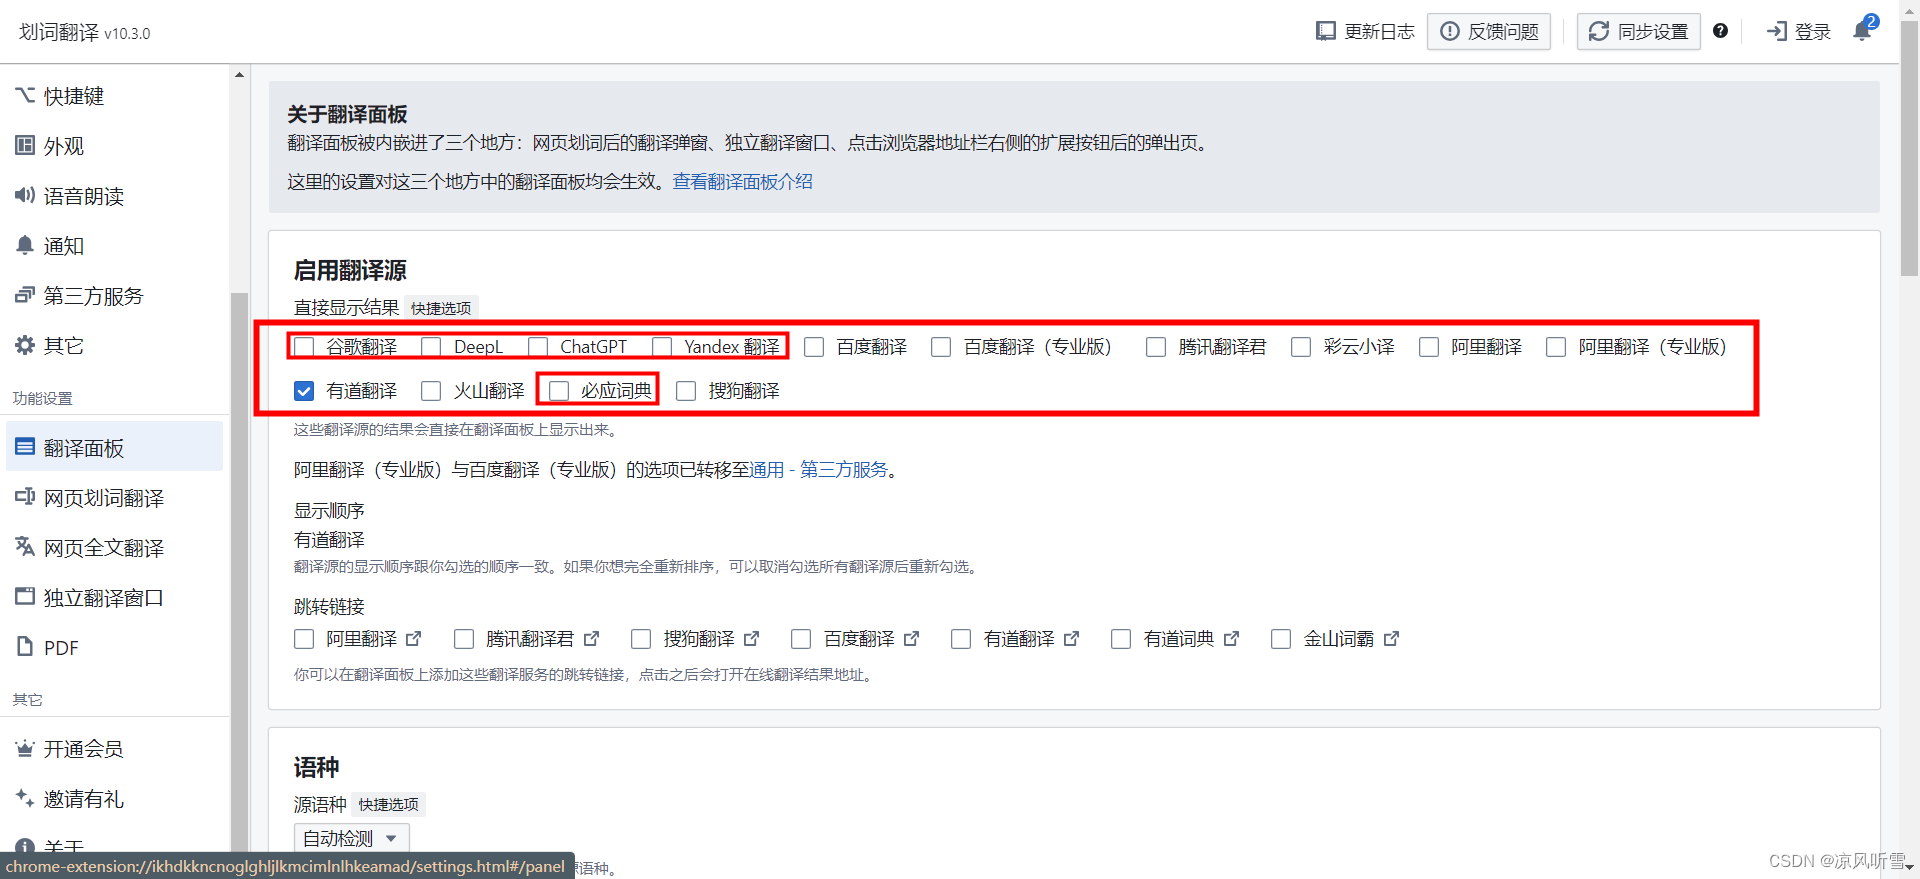Click external link icon next to 腾讯翻译君
Screen dimensions: 1920x879
(x=591, y=638)
